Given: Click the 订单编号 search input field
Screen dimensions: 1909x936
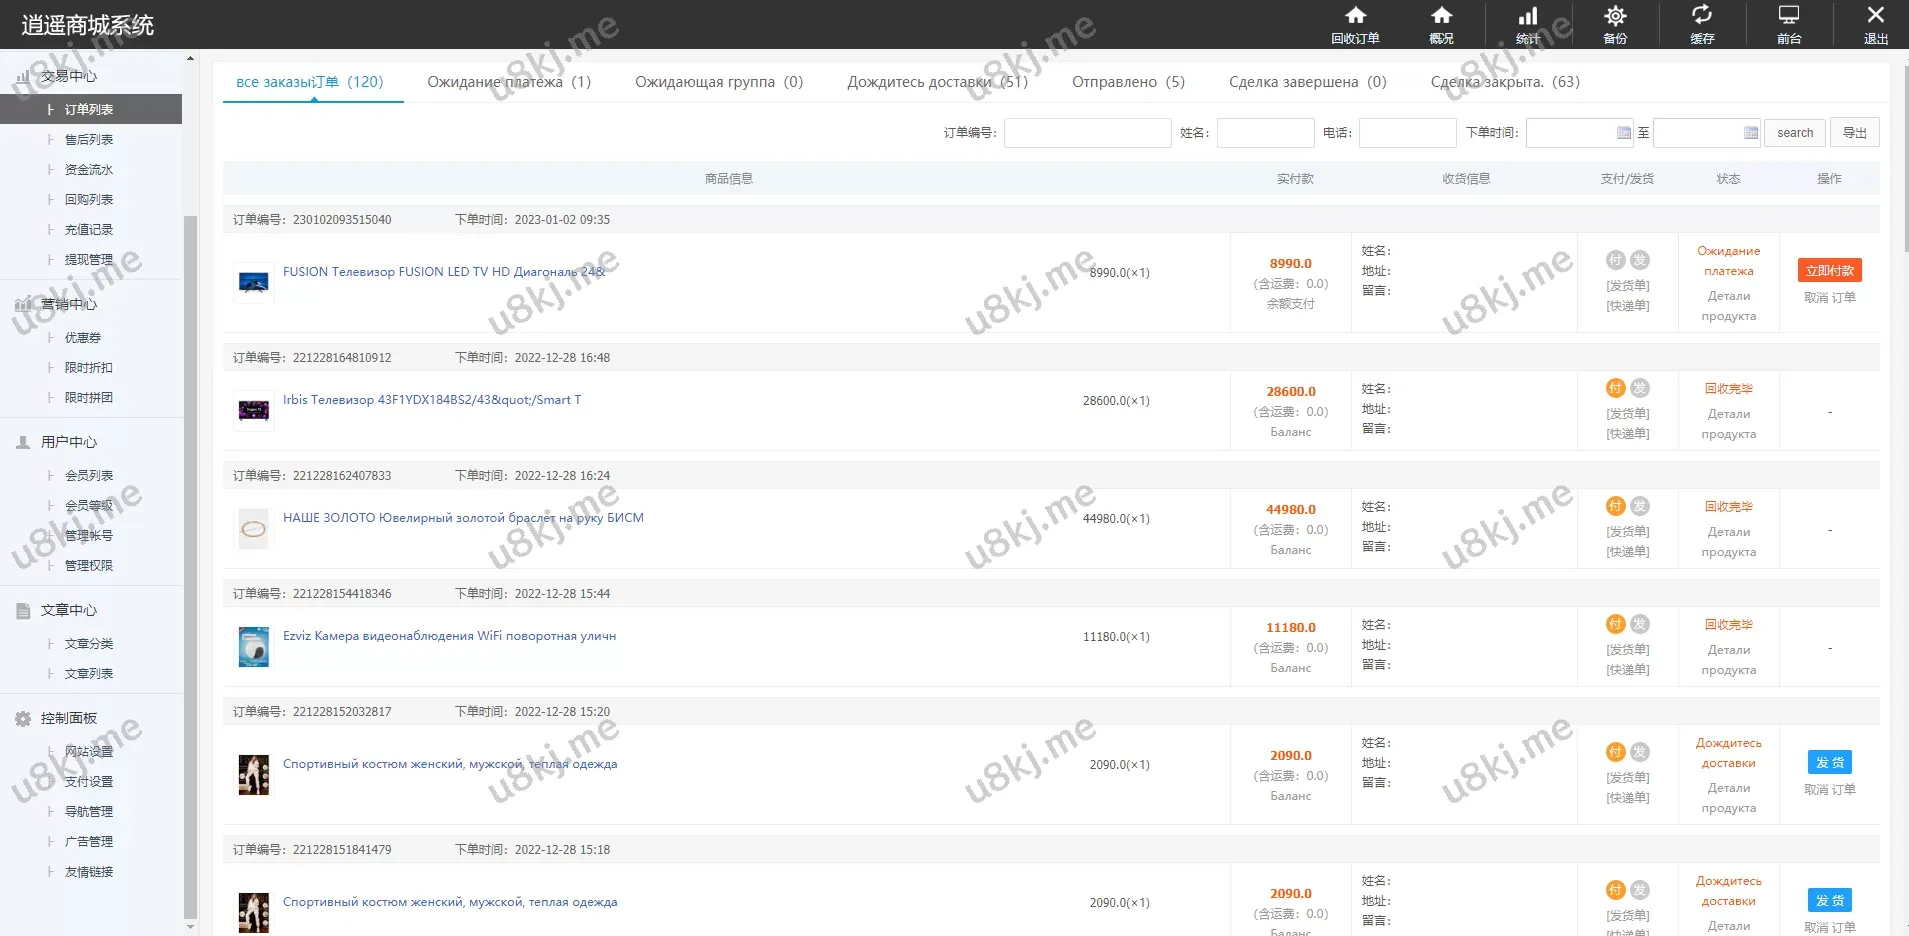Looking at the screenshot, I should click(x=1087, y=133).
